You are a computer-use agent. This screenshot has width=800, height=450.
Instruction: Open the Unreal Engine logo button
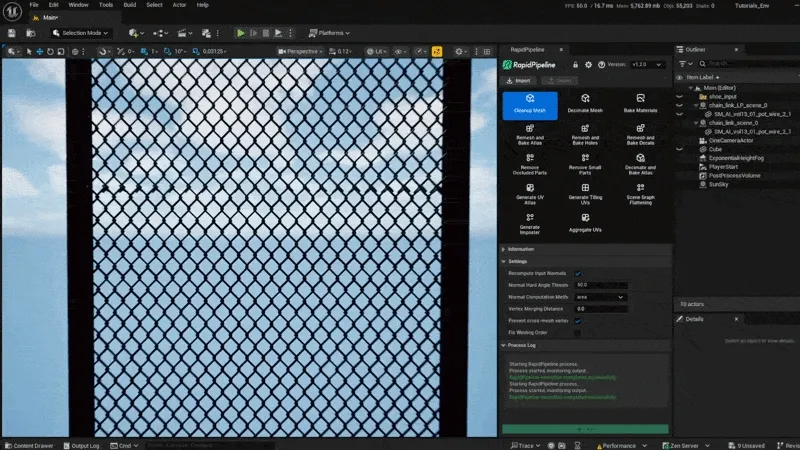click(x=12, y=11)
